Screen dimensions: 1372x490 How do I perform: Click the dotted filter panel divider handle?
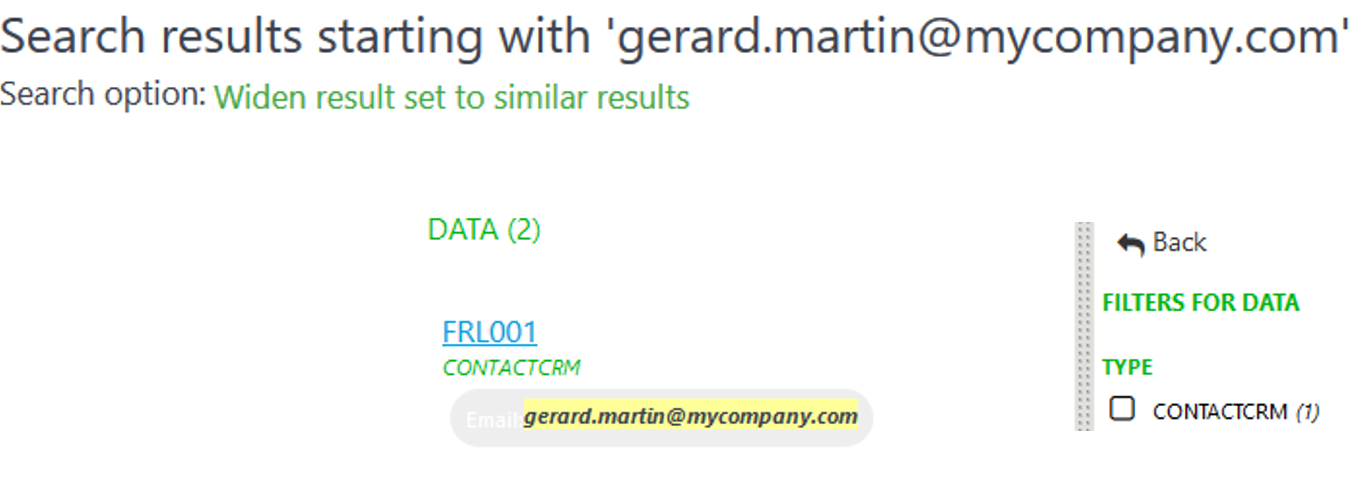pos(1085,326)
